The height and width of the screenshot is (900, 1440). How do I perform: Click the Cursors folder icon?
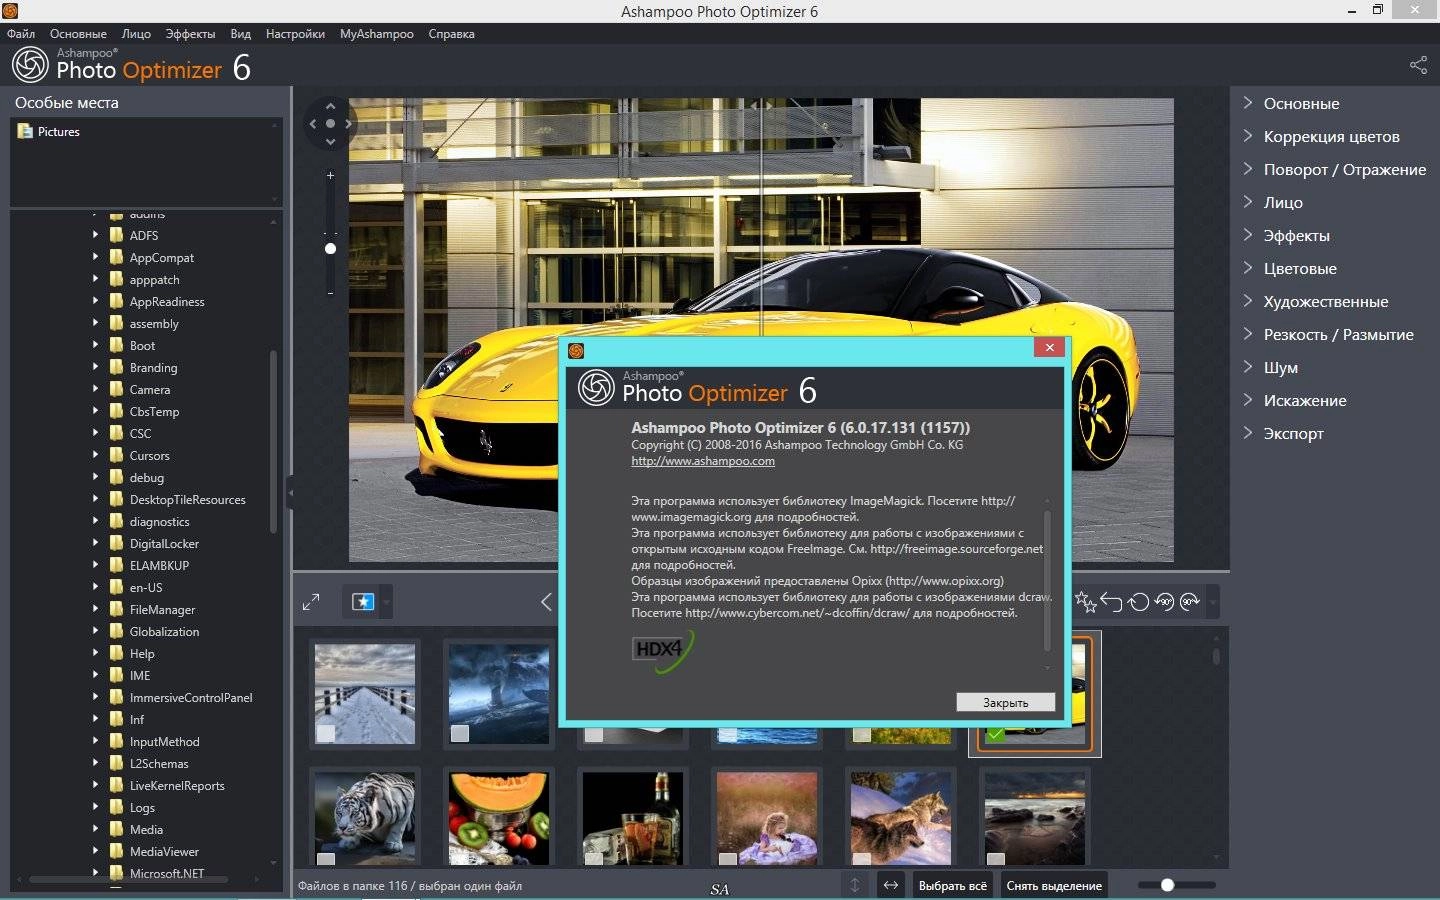tap(117, 455)
